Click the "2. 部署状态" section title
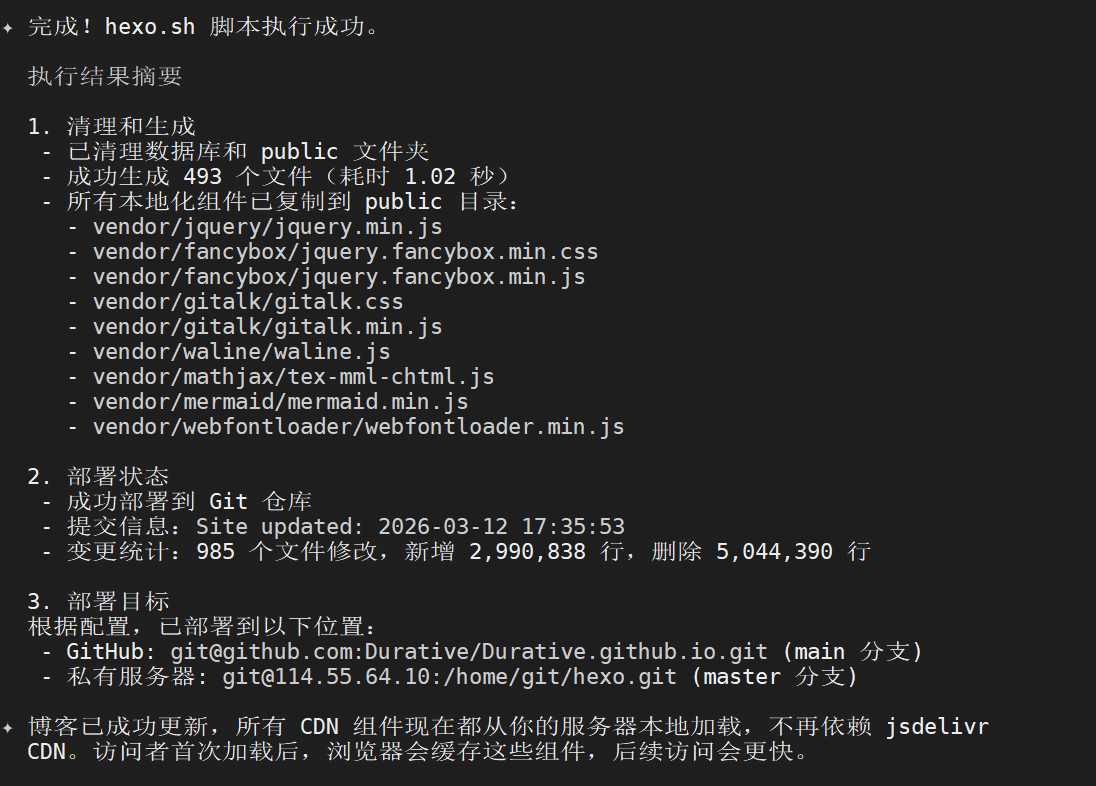 point(98,477)
